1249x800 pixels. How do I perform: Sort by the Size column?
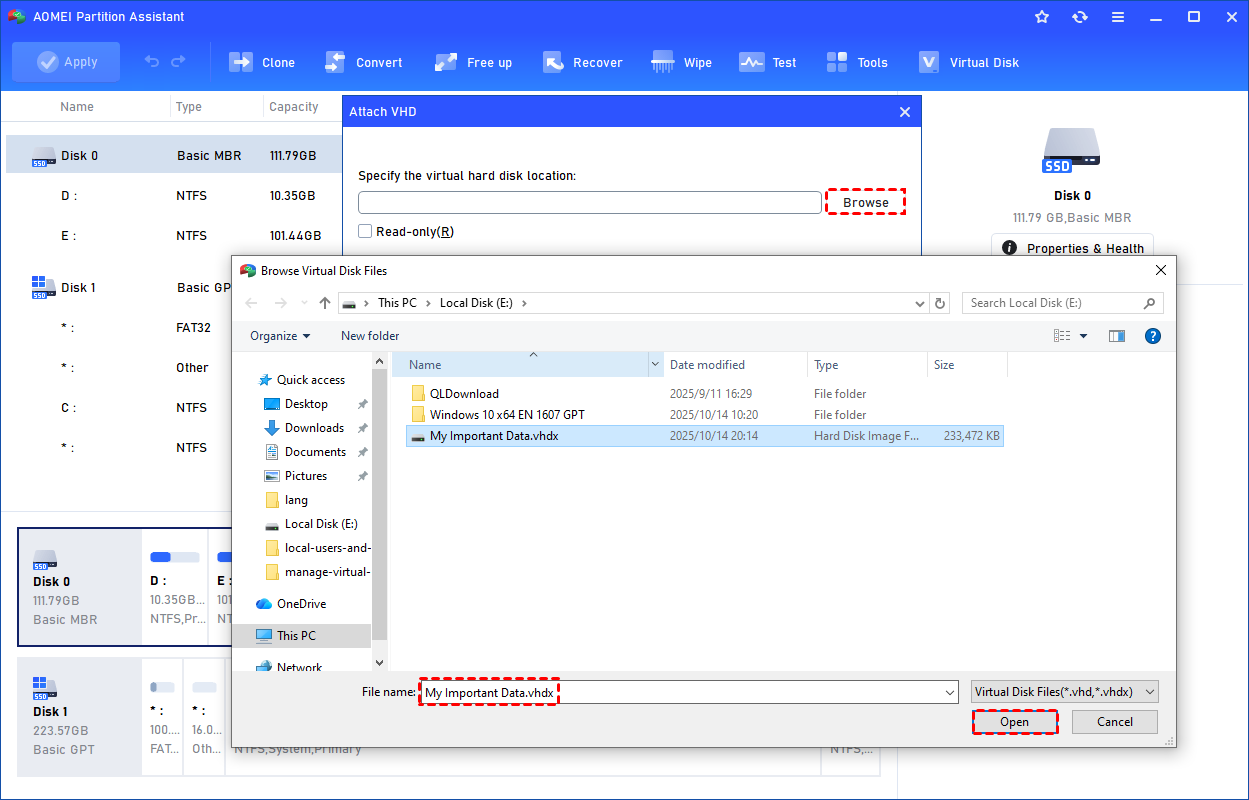[x=967, y=365]
